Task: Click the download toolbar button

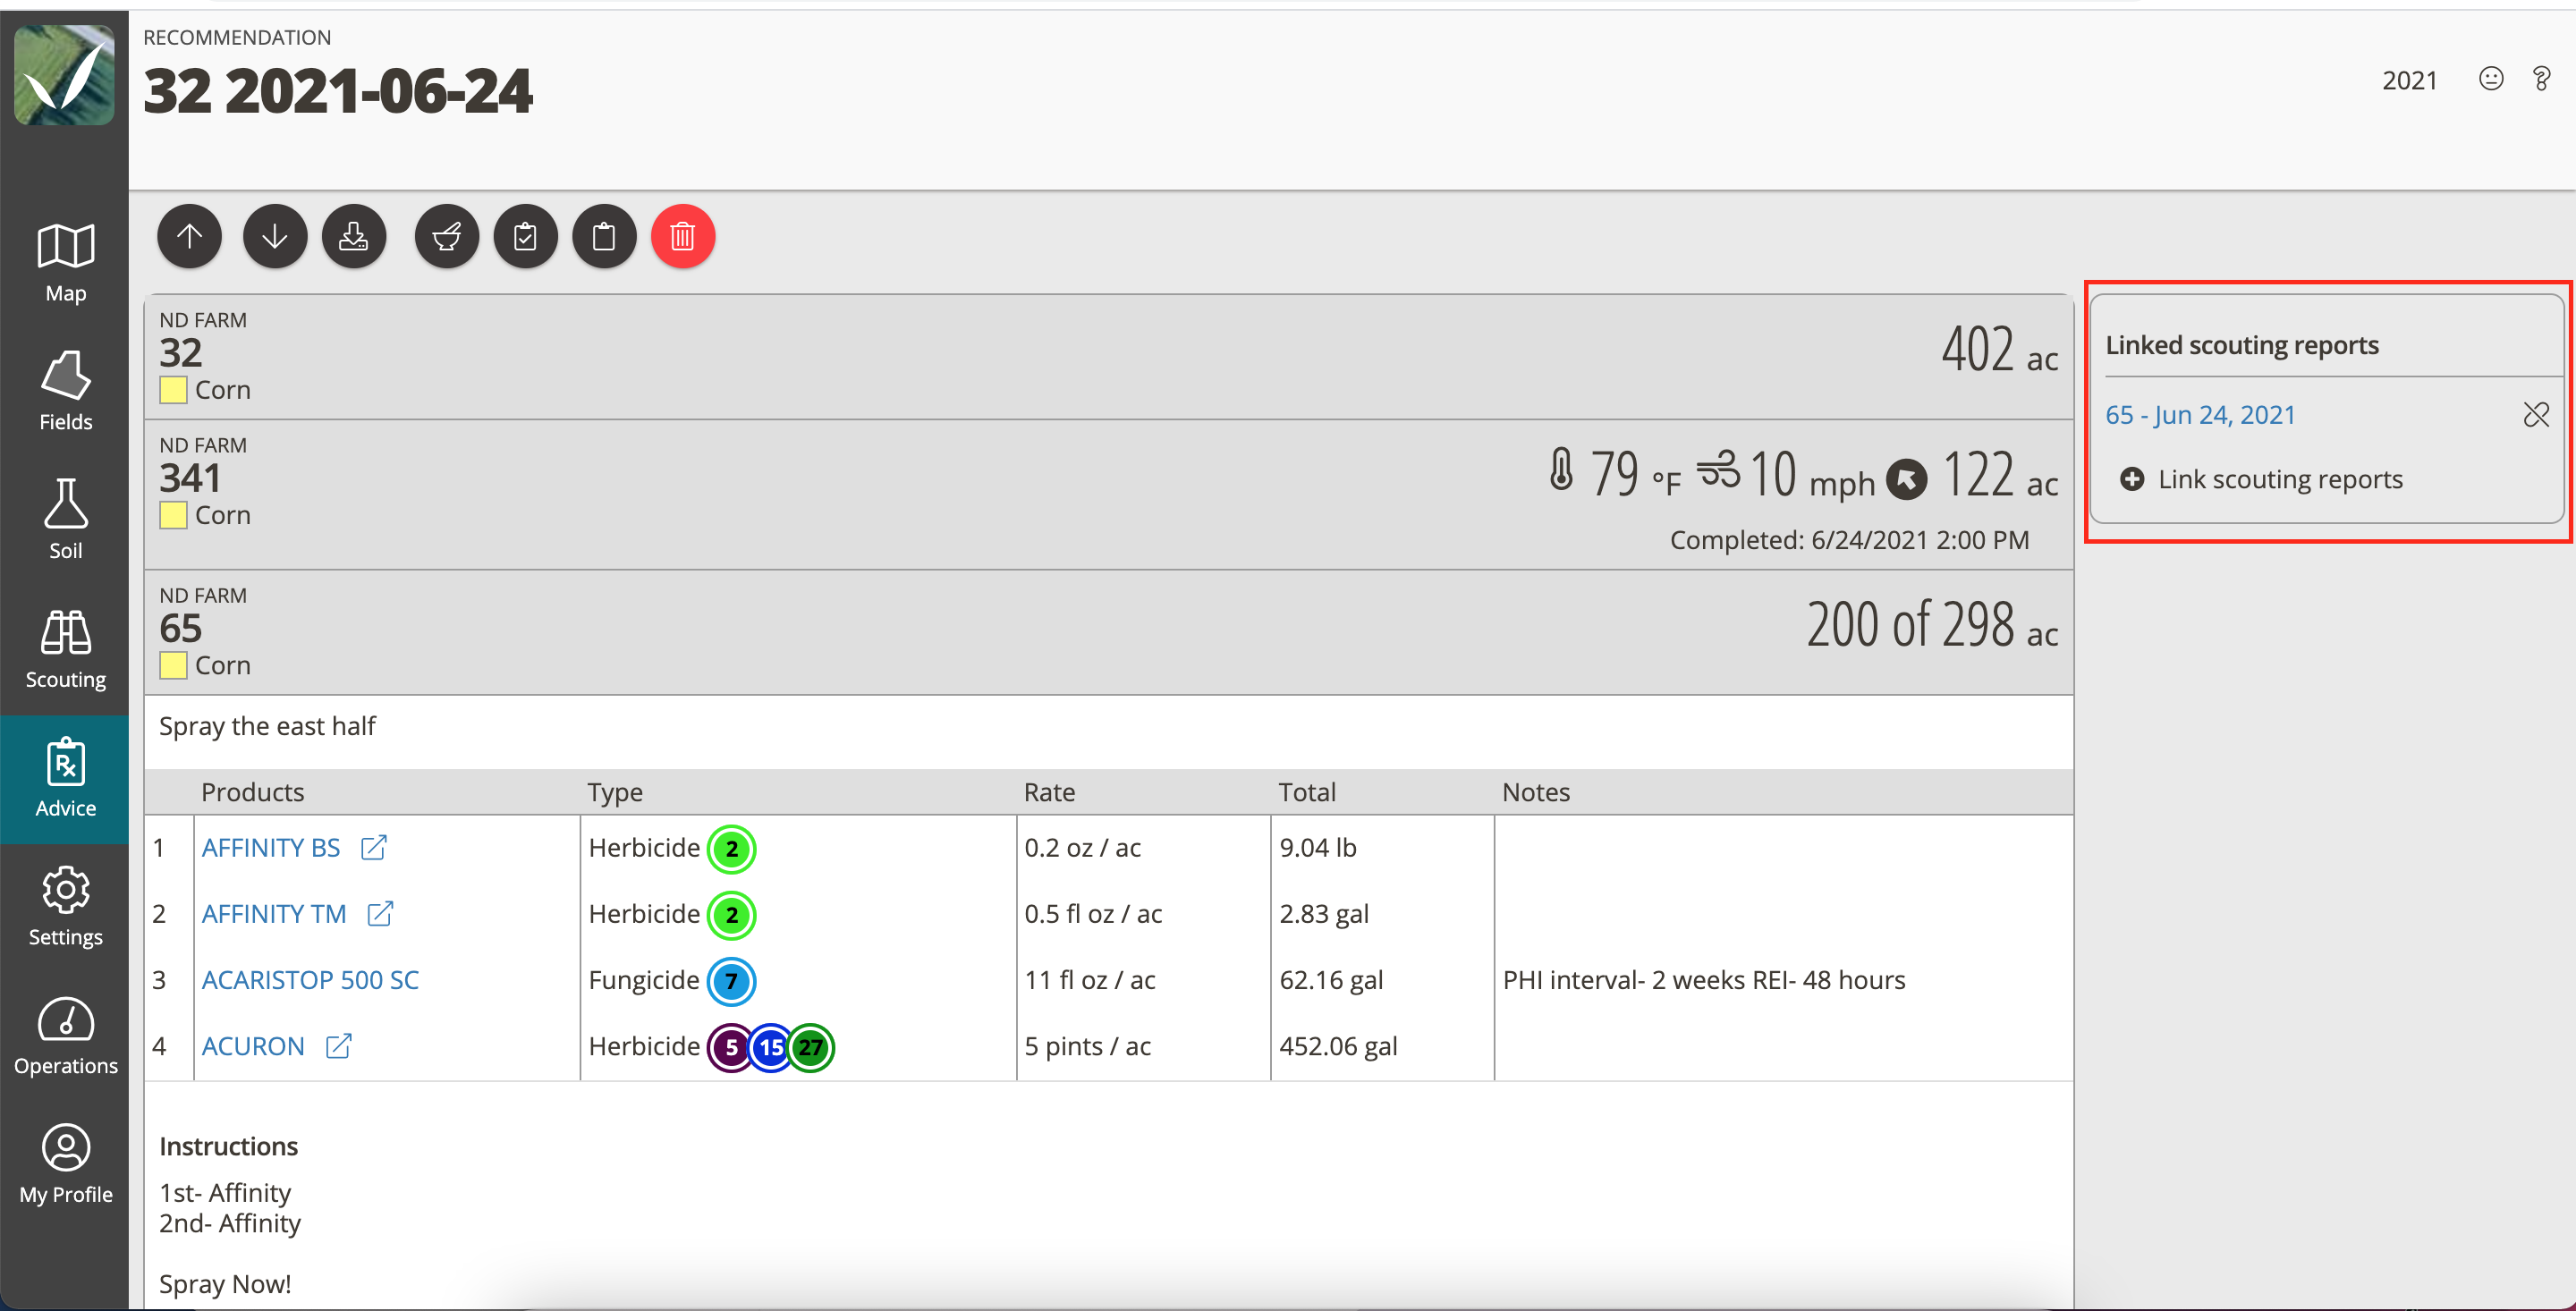Action: click(354, 237)
